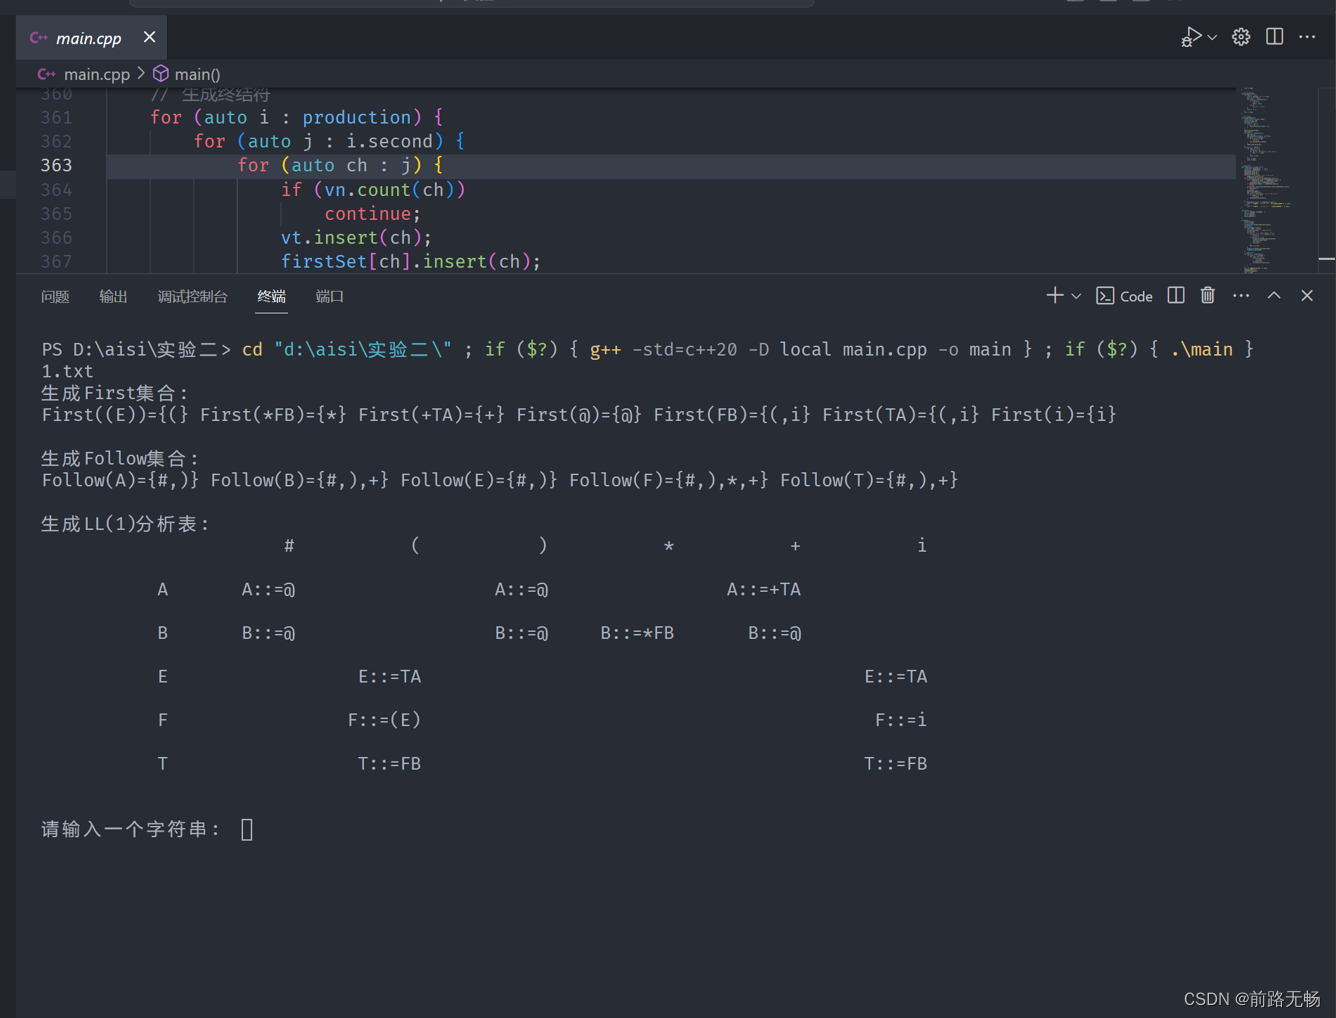Close the main.cpp editor tab

click(x=149, y=37)
